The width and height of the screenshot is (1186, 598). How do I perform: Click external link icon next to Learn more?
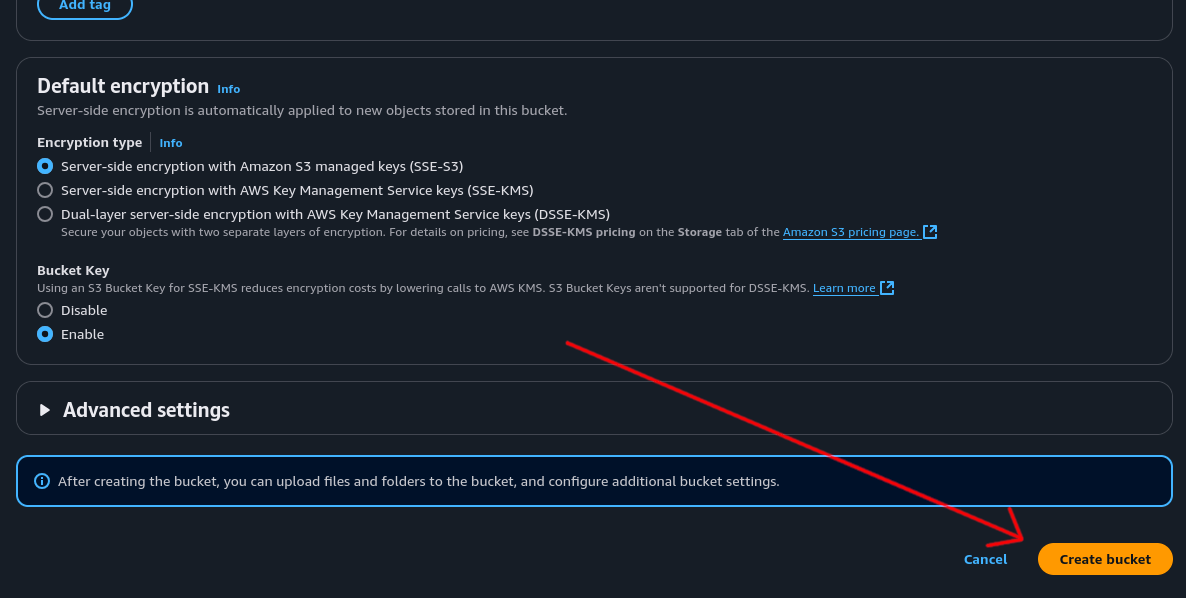click(887, 288)
